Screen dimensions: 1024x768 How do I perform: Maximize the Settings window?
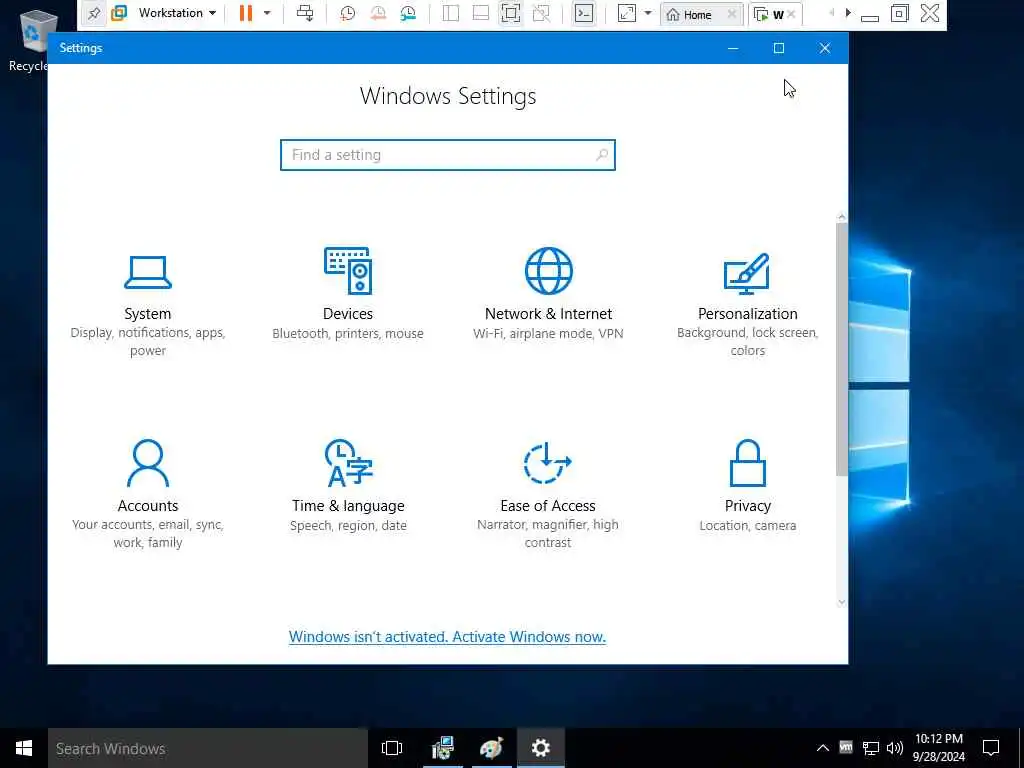click(x=778, y=48)
